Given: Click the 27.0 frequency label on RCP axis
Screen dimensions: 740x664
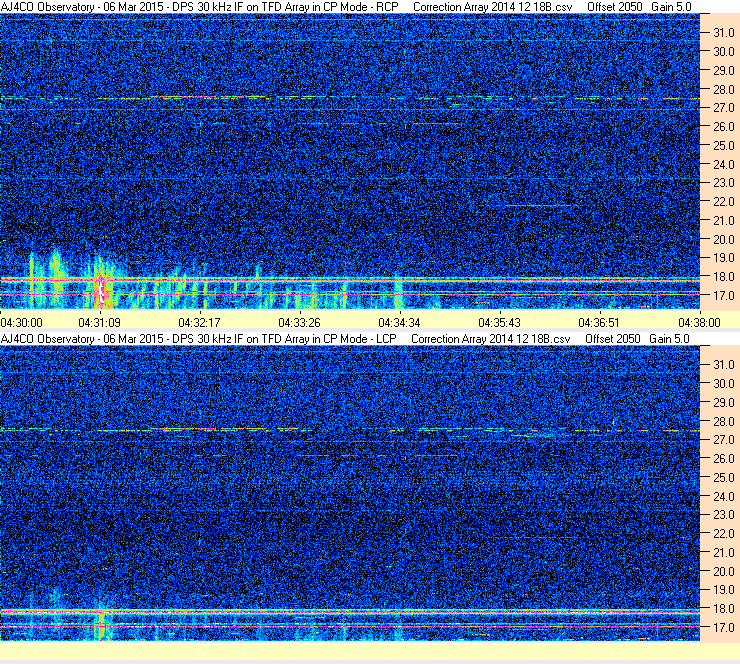Looking at the screenshot, I should (x=723, y=108).
